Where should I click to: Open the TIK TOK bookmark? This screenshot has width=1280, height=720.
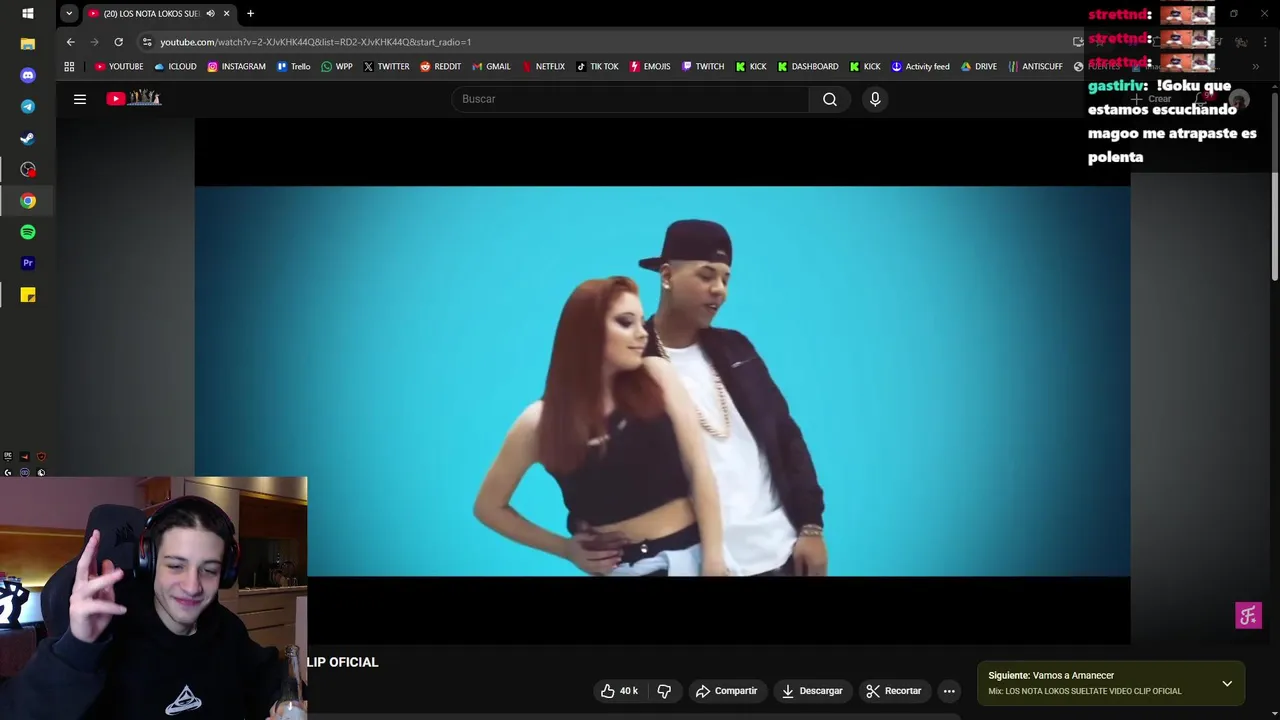click(597, 67)
